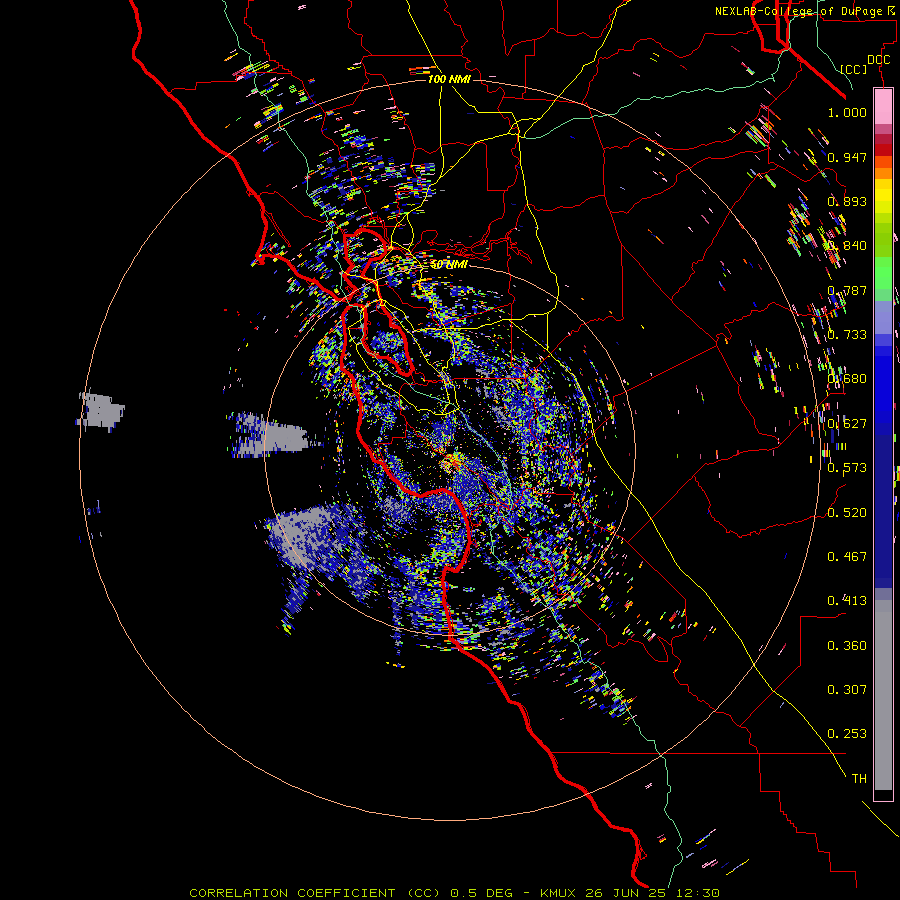
Task: Click the [CC] unit label
Action: pyautogui.click(x=854, y=69)
